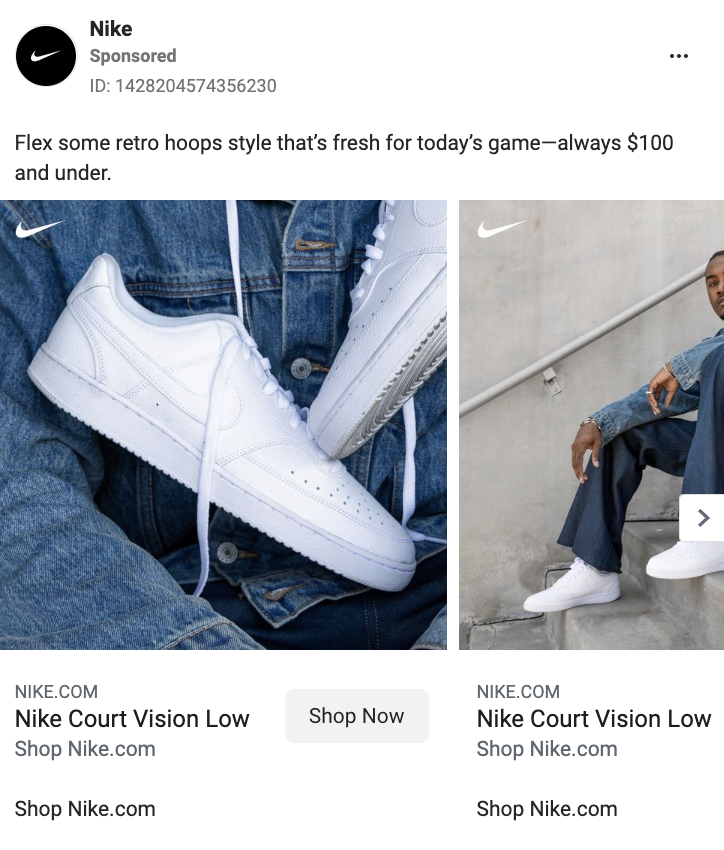This screenshot has width=724, height=850.
Task: Click gray Shop Nike.com under first card
Action: point(85,749)
